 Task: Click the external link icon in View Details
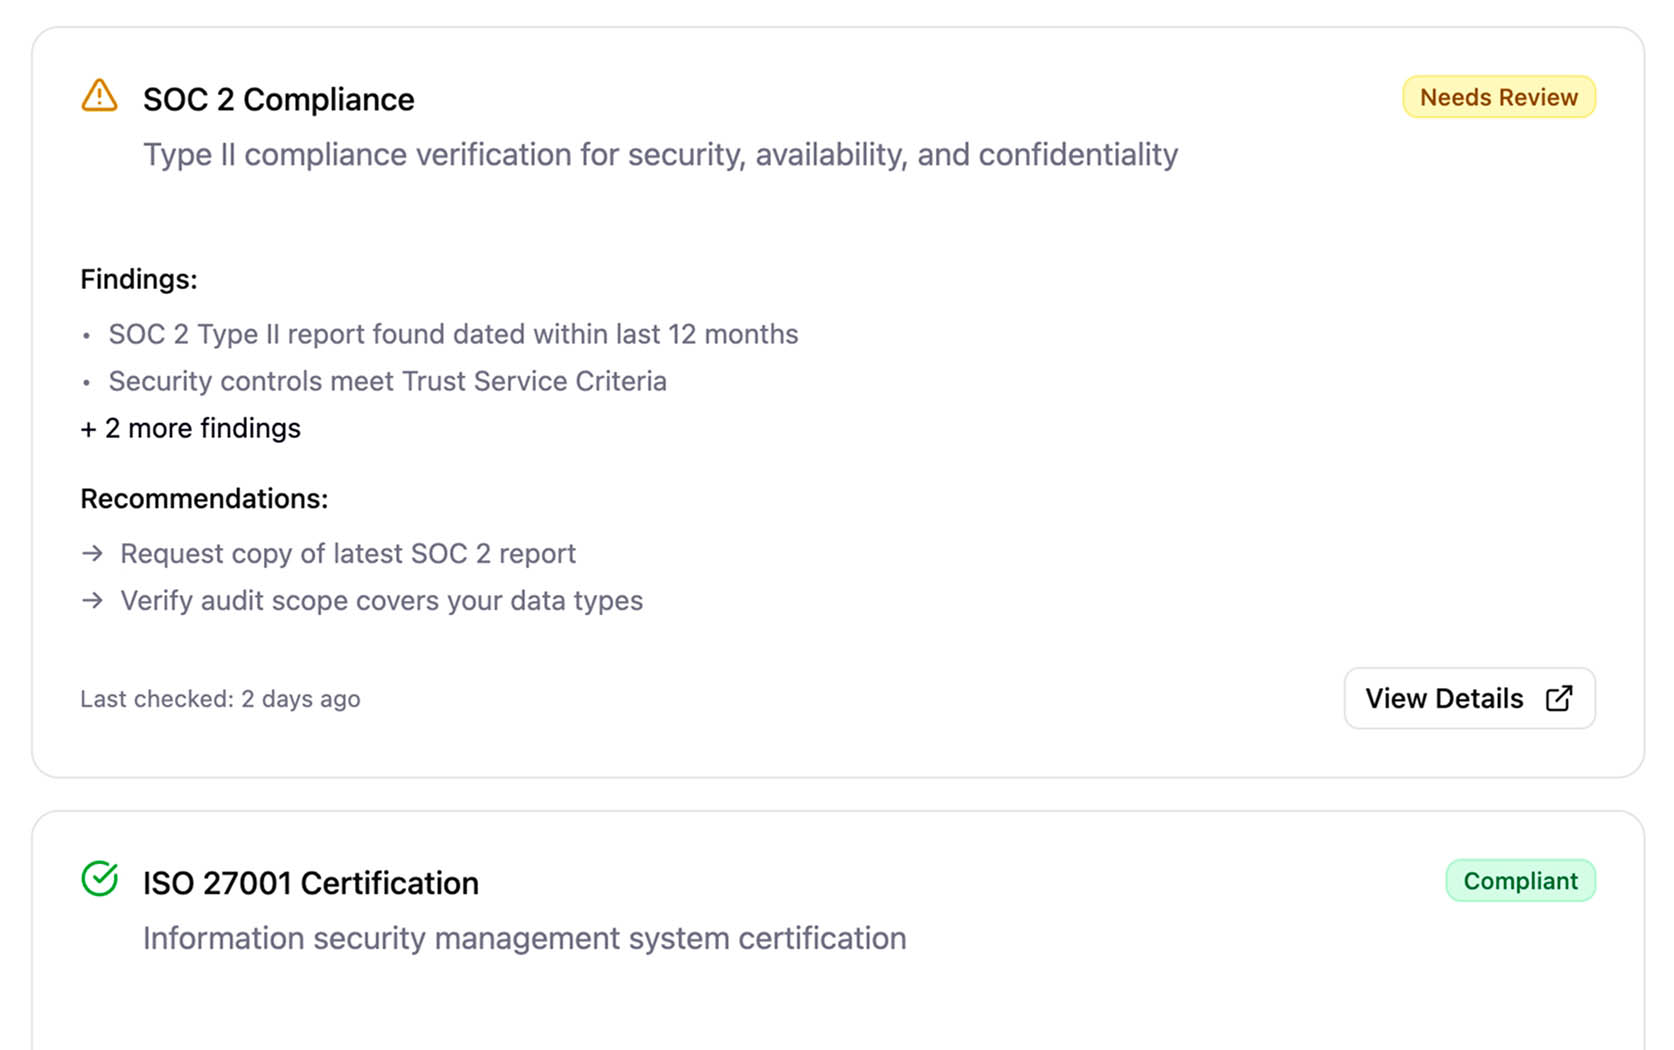[x=1558, y=698]
